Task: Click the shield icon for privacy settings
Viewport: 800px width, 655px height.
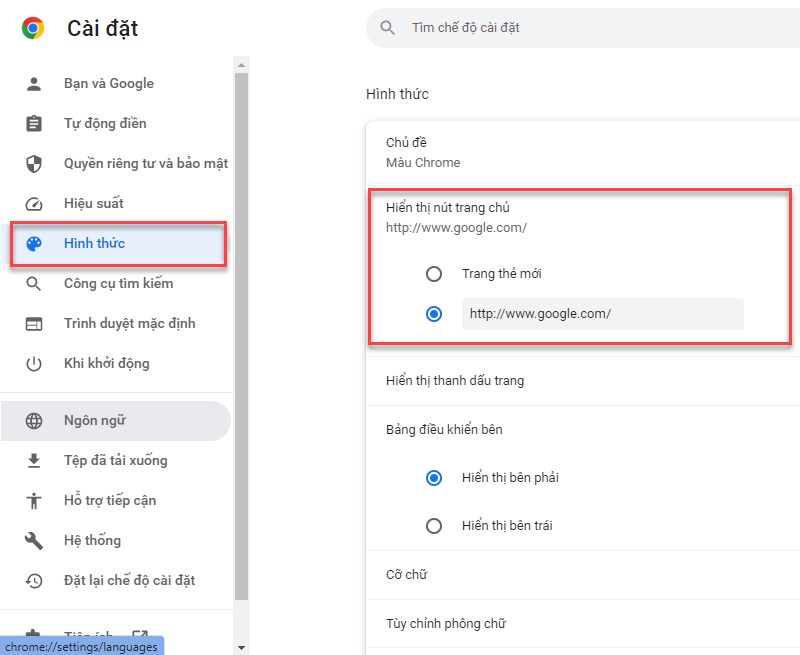Action: point(34,164)
